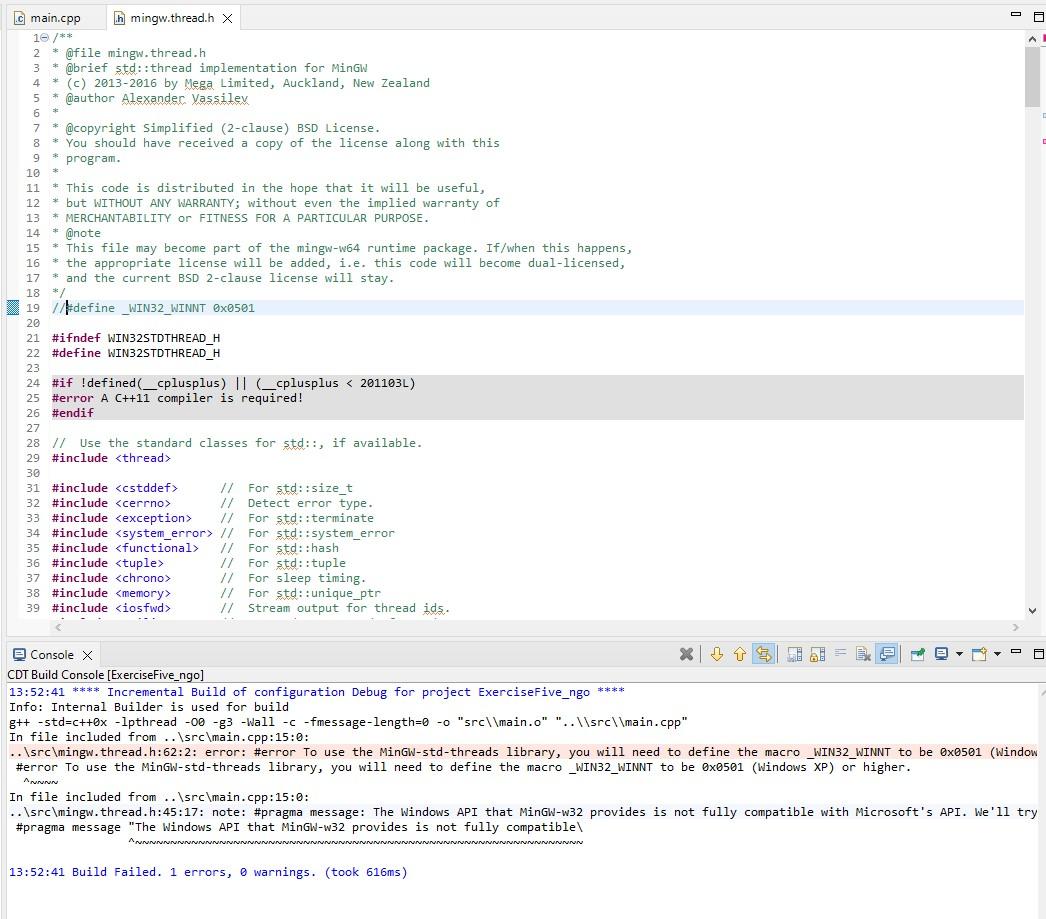Toggle console Scroll Lock padlock icon
The height and width of the screenshot is (919, 1046).
pyautogui.click(x=817, y=654)
